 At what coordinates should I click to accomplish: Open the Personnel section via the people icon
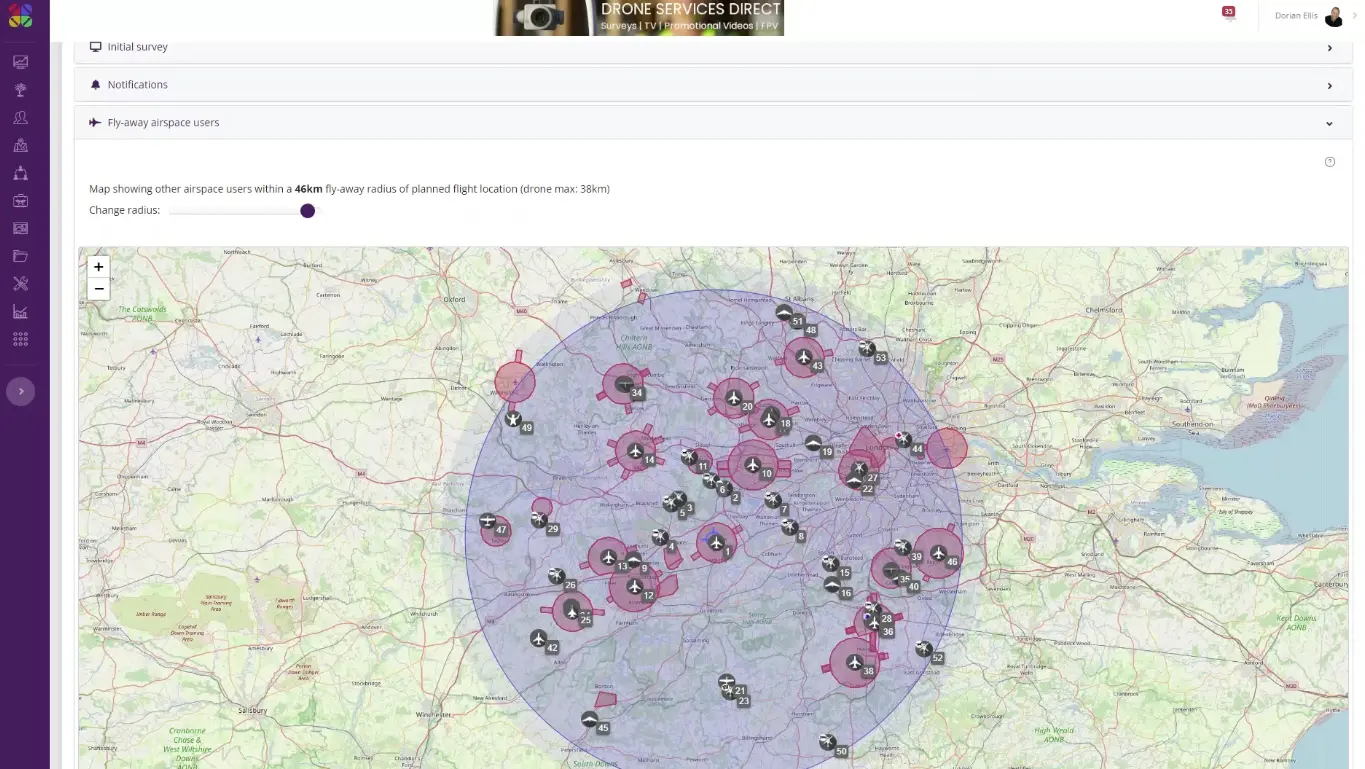click(20, 117)
